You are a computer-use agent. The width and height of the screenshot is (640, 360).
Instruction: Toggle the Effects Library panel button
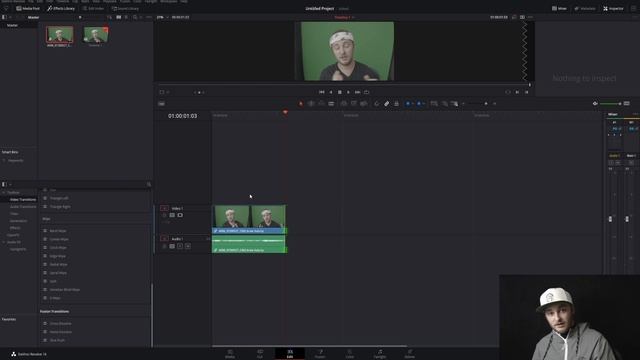61,8
